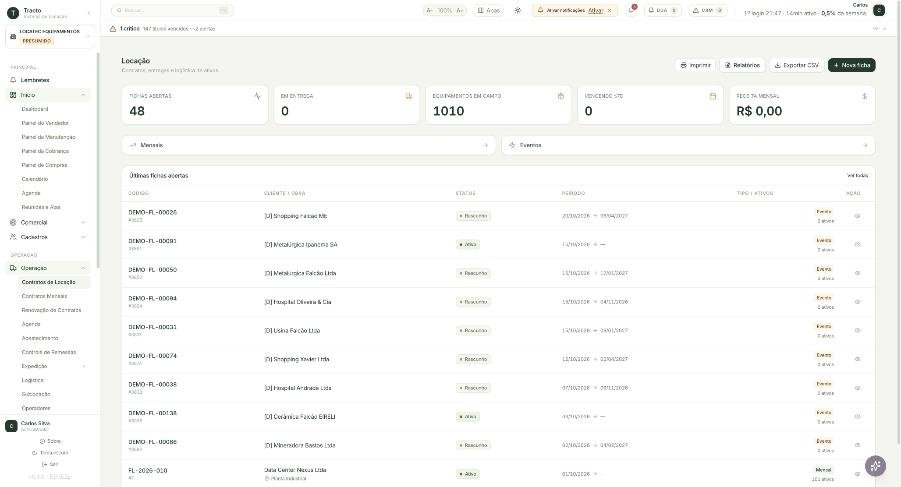
Task: Open the Tracto workspace chevron
Action: 88,13
